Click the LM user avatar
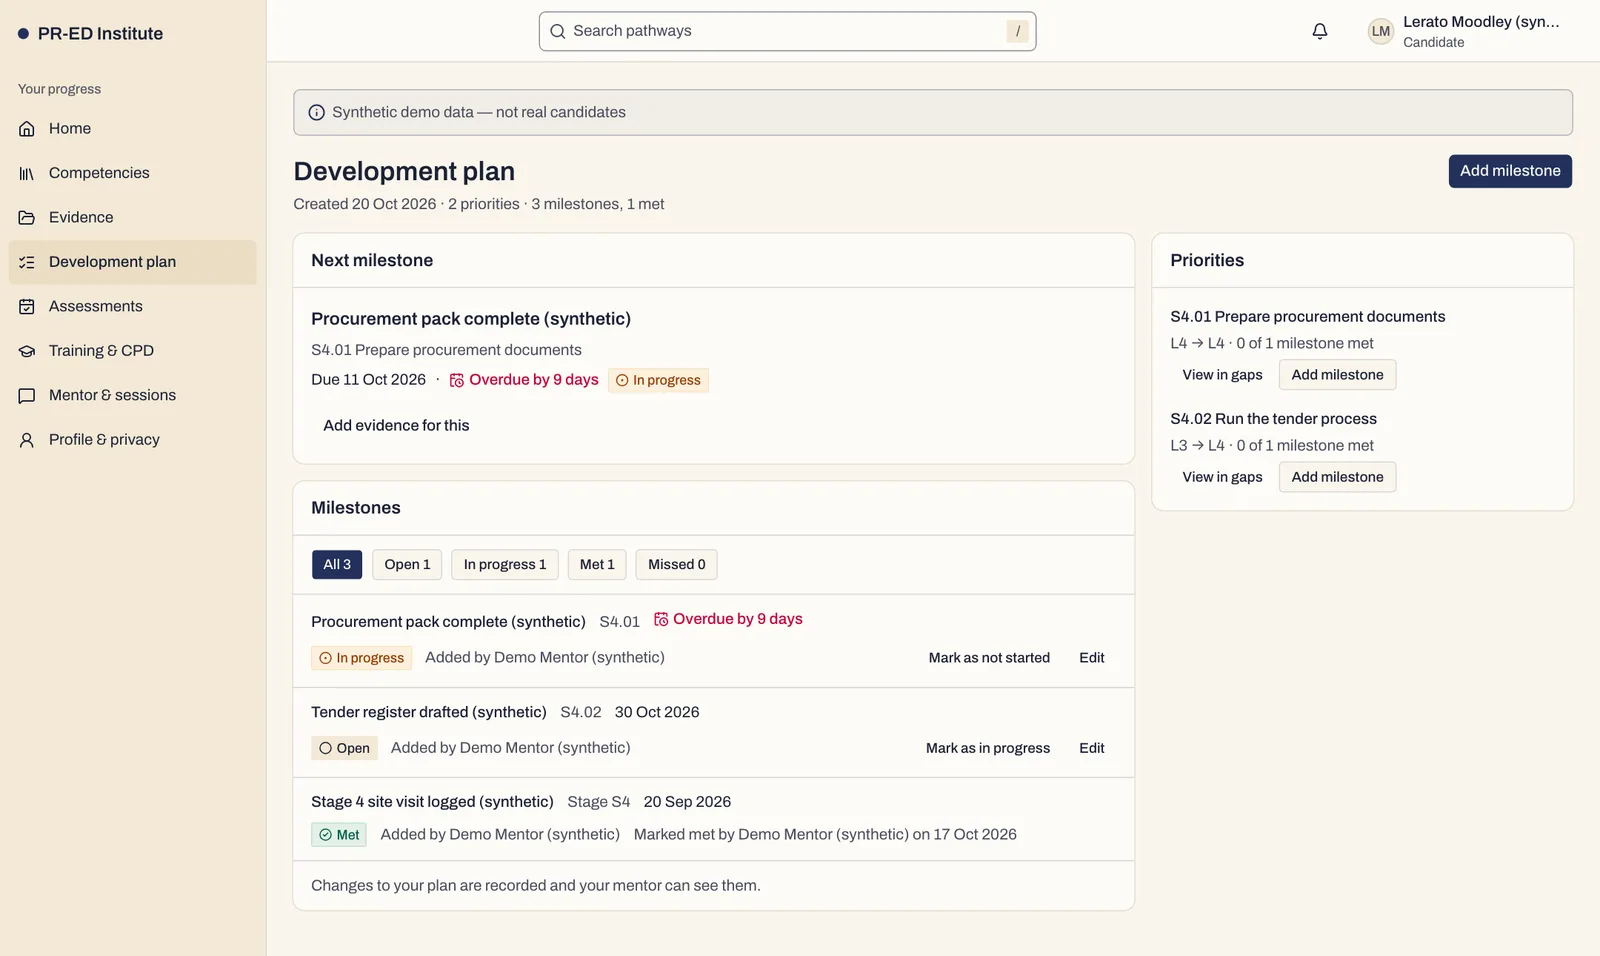The image size is (1600, 956). click(x=1381, y=31)
